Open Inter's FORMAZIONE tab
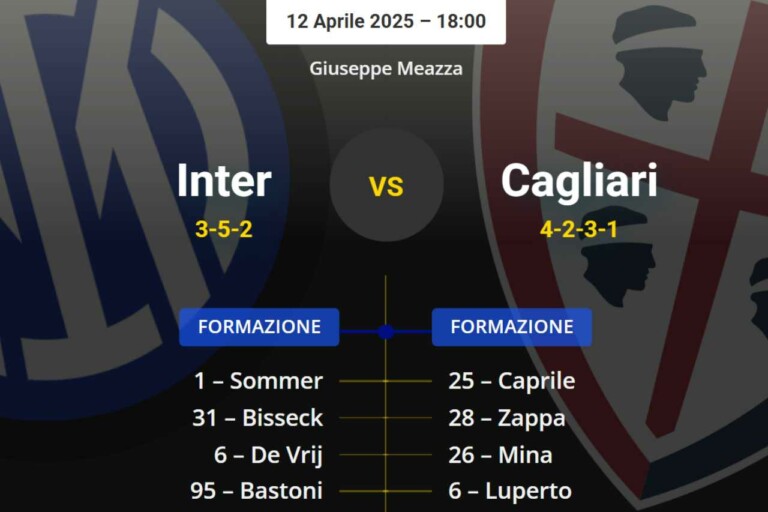The image size is (768, 512). point(259,327)
